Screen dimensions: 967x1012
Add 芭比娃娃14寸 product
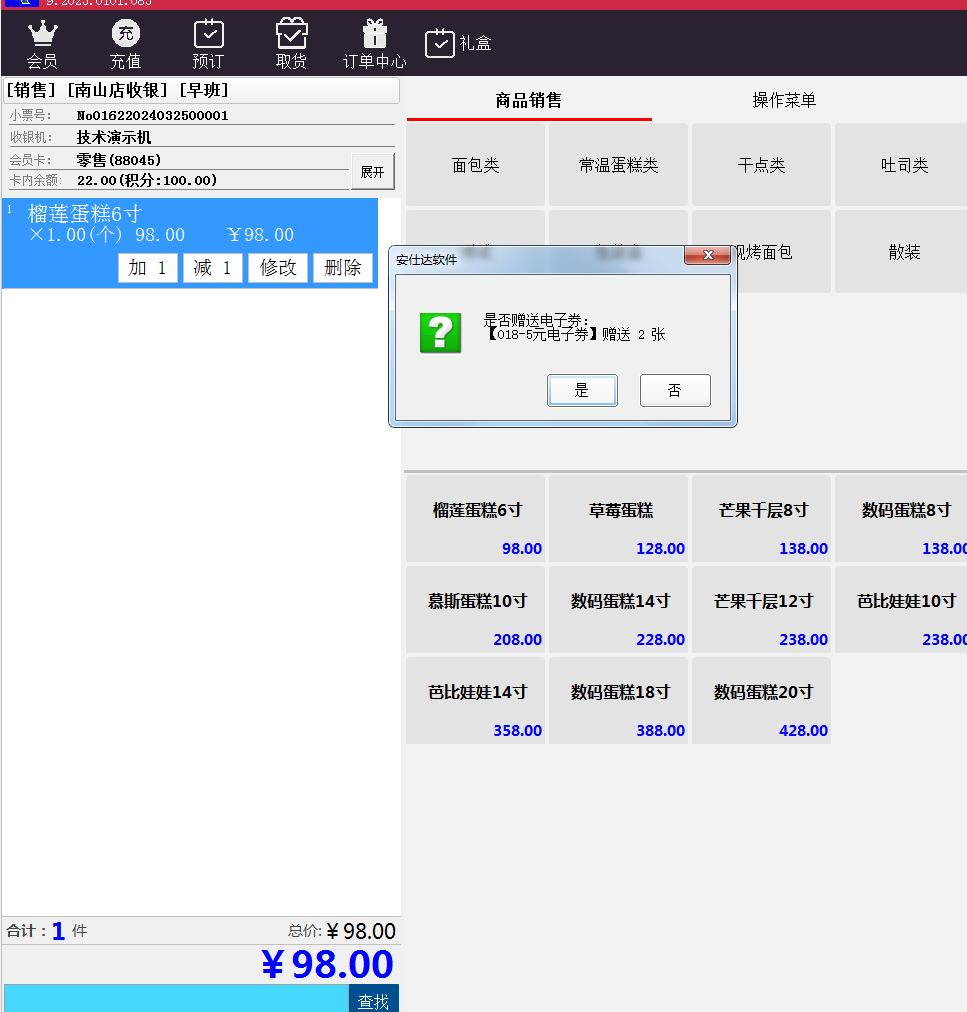click(476, 701)
